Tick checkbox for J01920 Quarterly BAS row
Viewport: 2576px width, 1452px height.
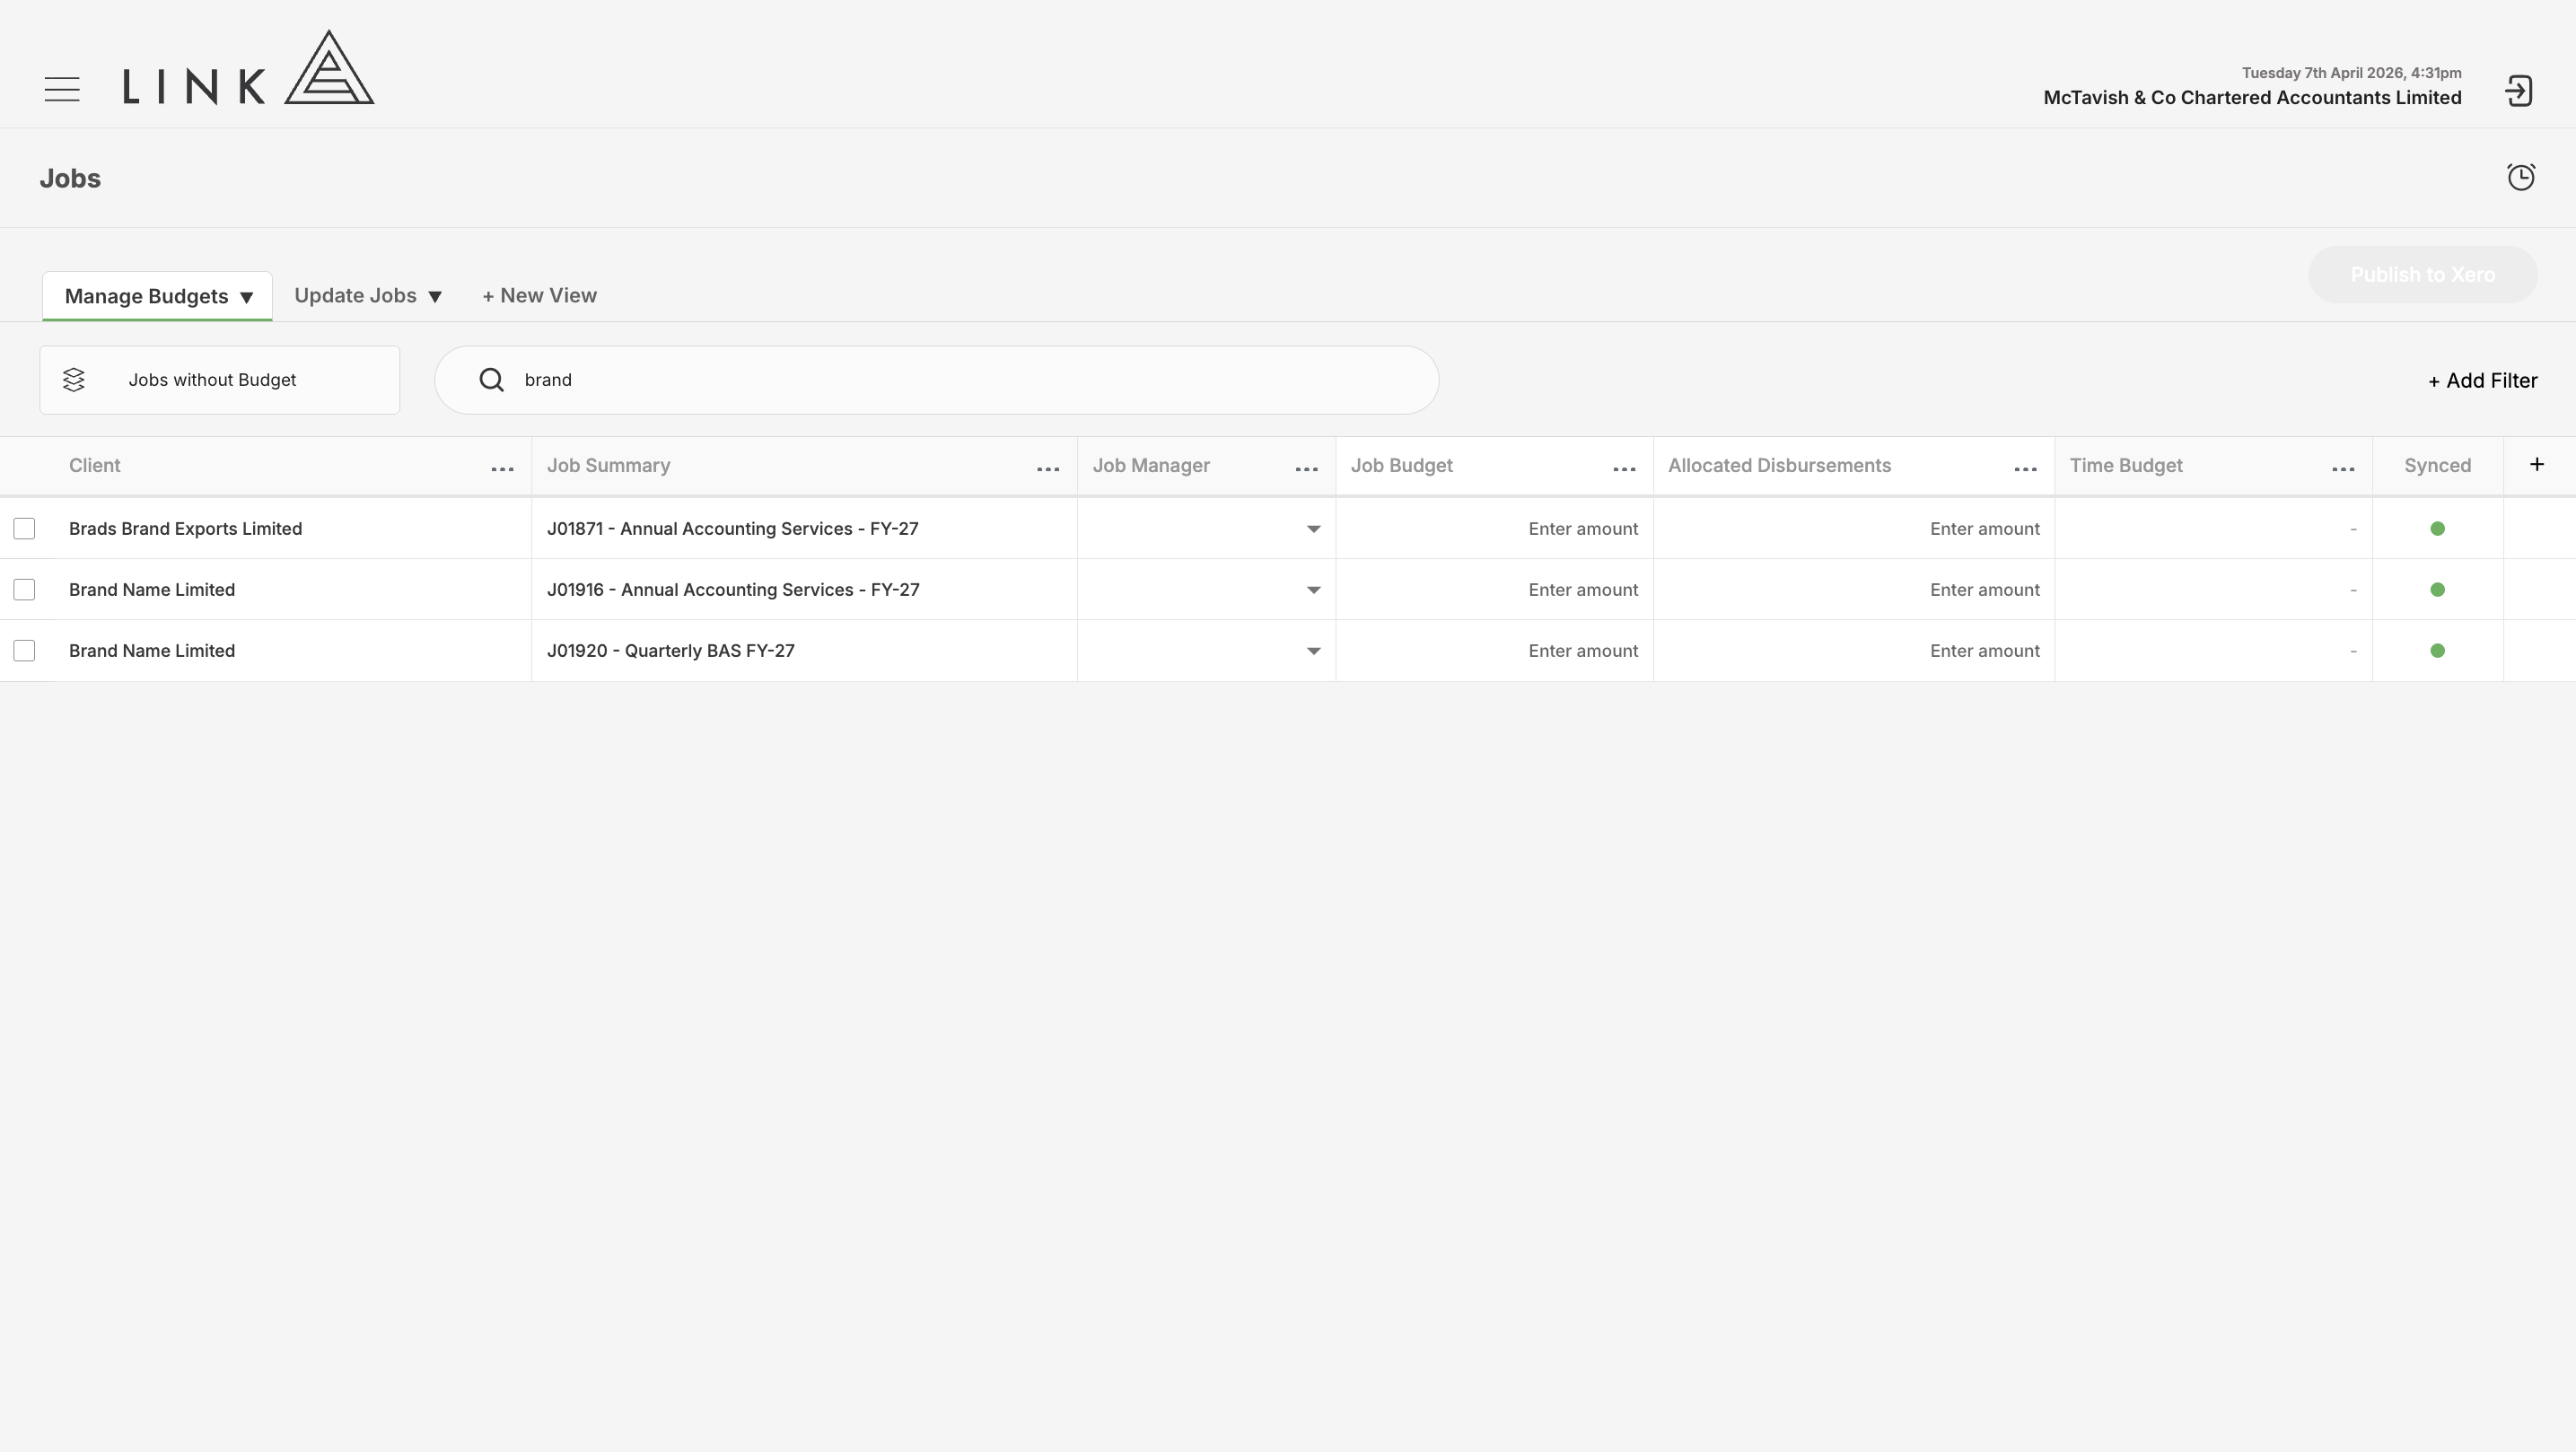(24, 651)
